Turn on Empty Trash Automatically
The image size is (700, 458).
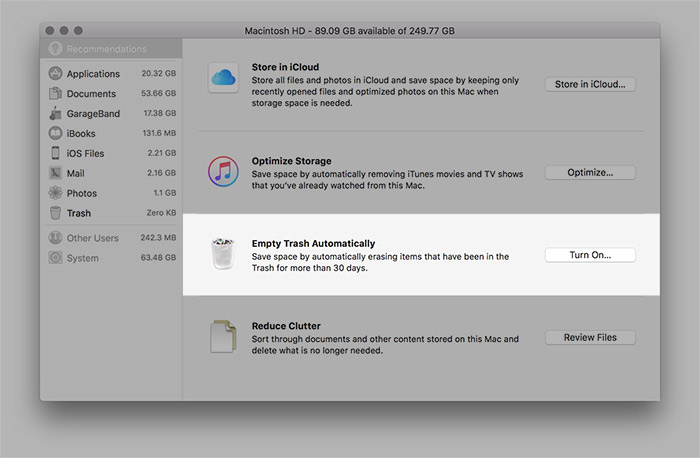click(x=590, y=255)
